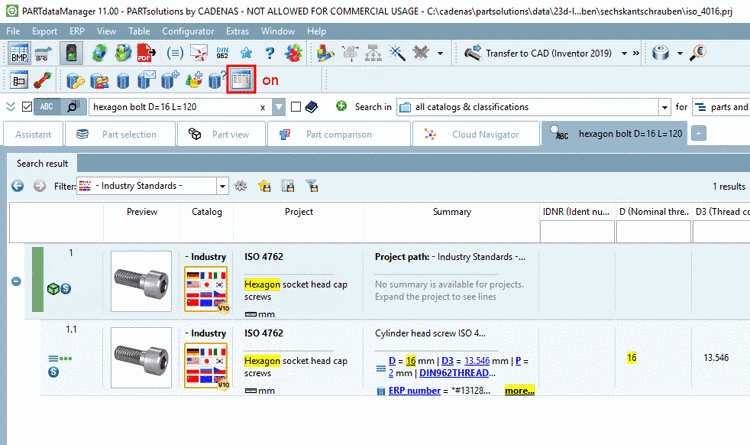
Task: Click the colored building blocks toolbar icon
Action: pyautogui.click(x=326, y=53)
